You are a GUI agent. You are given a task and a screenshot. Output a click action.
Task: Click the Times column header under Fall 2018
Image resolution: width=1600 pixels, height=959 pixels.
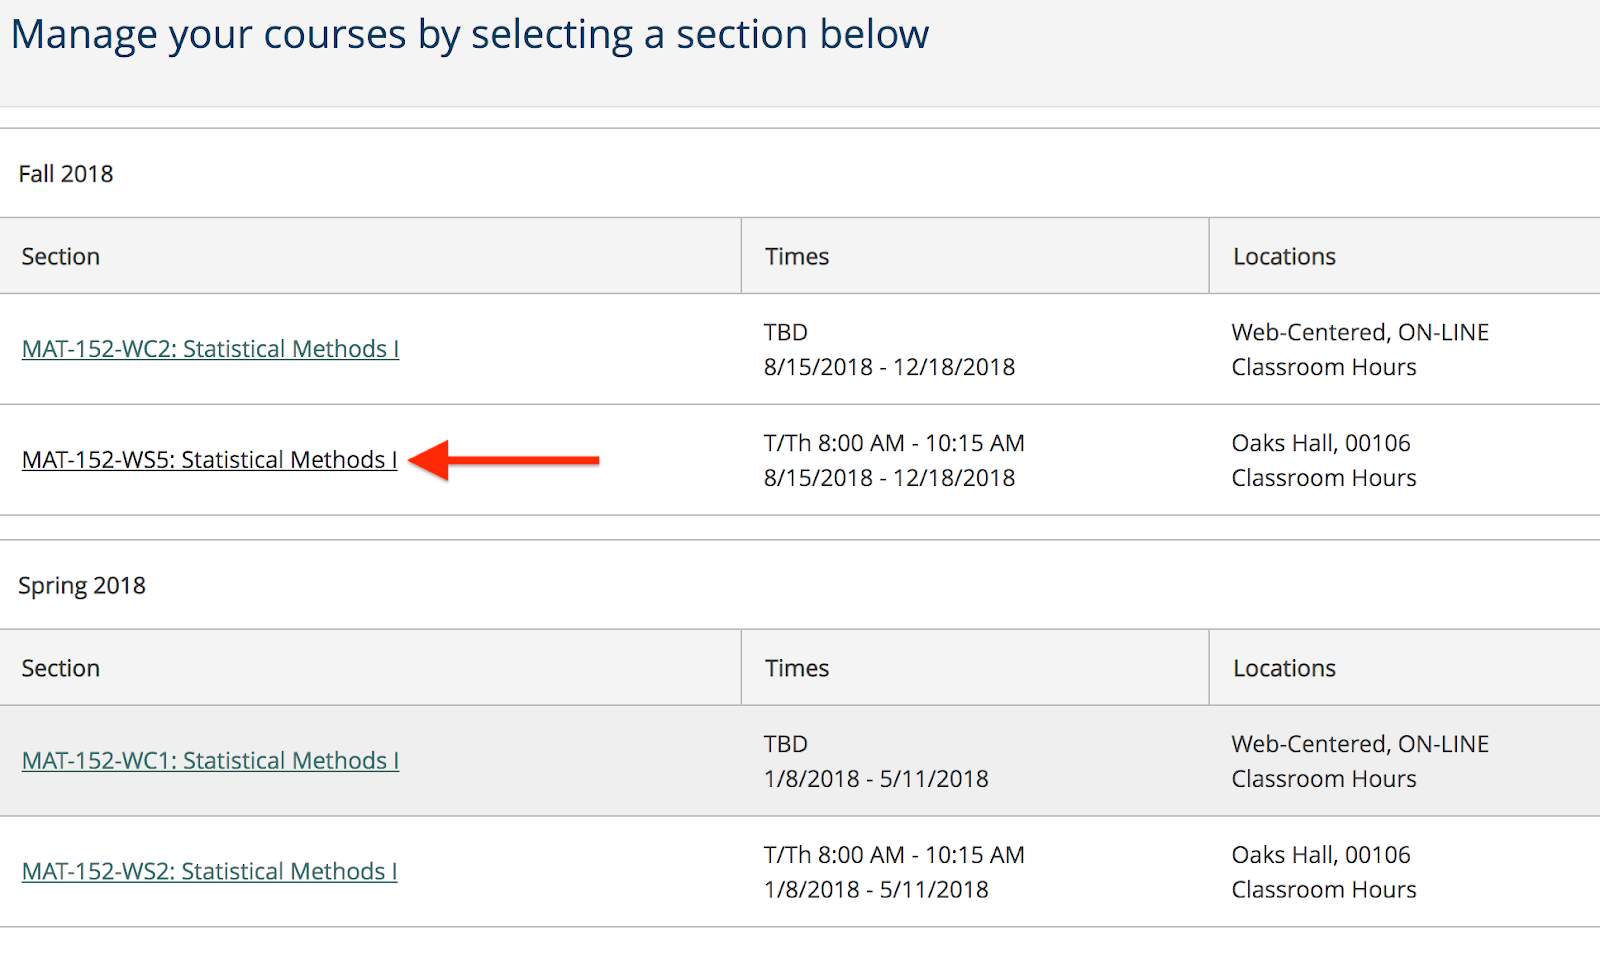pos(797,257)
